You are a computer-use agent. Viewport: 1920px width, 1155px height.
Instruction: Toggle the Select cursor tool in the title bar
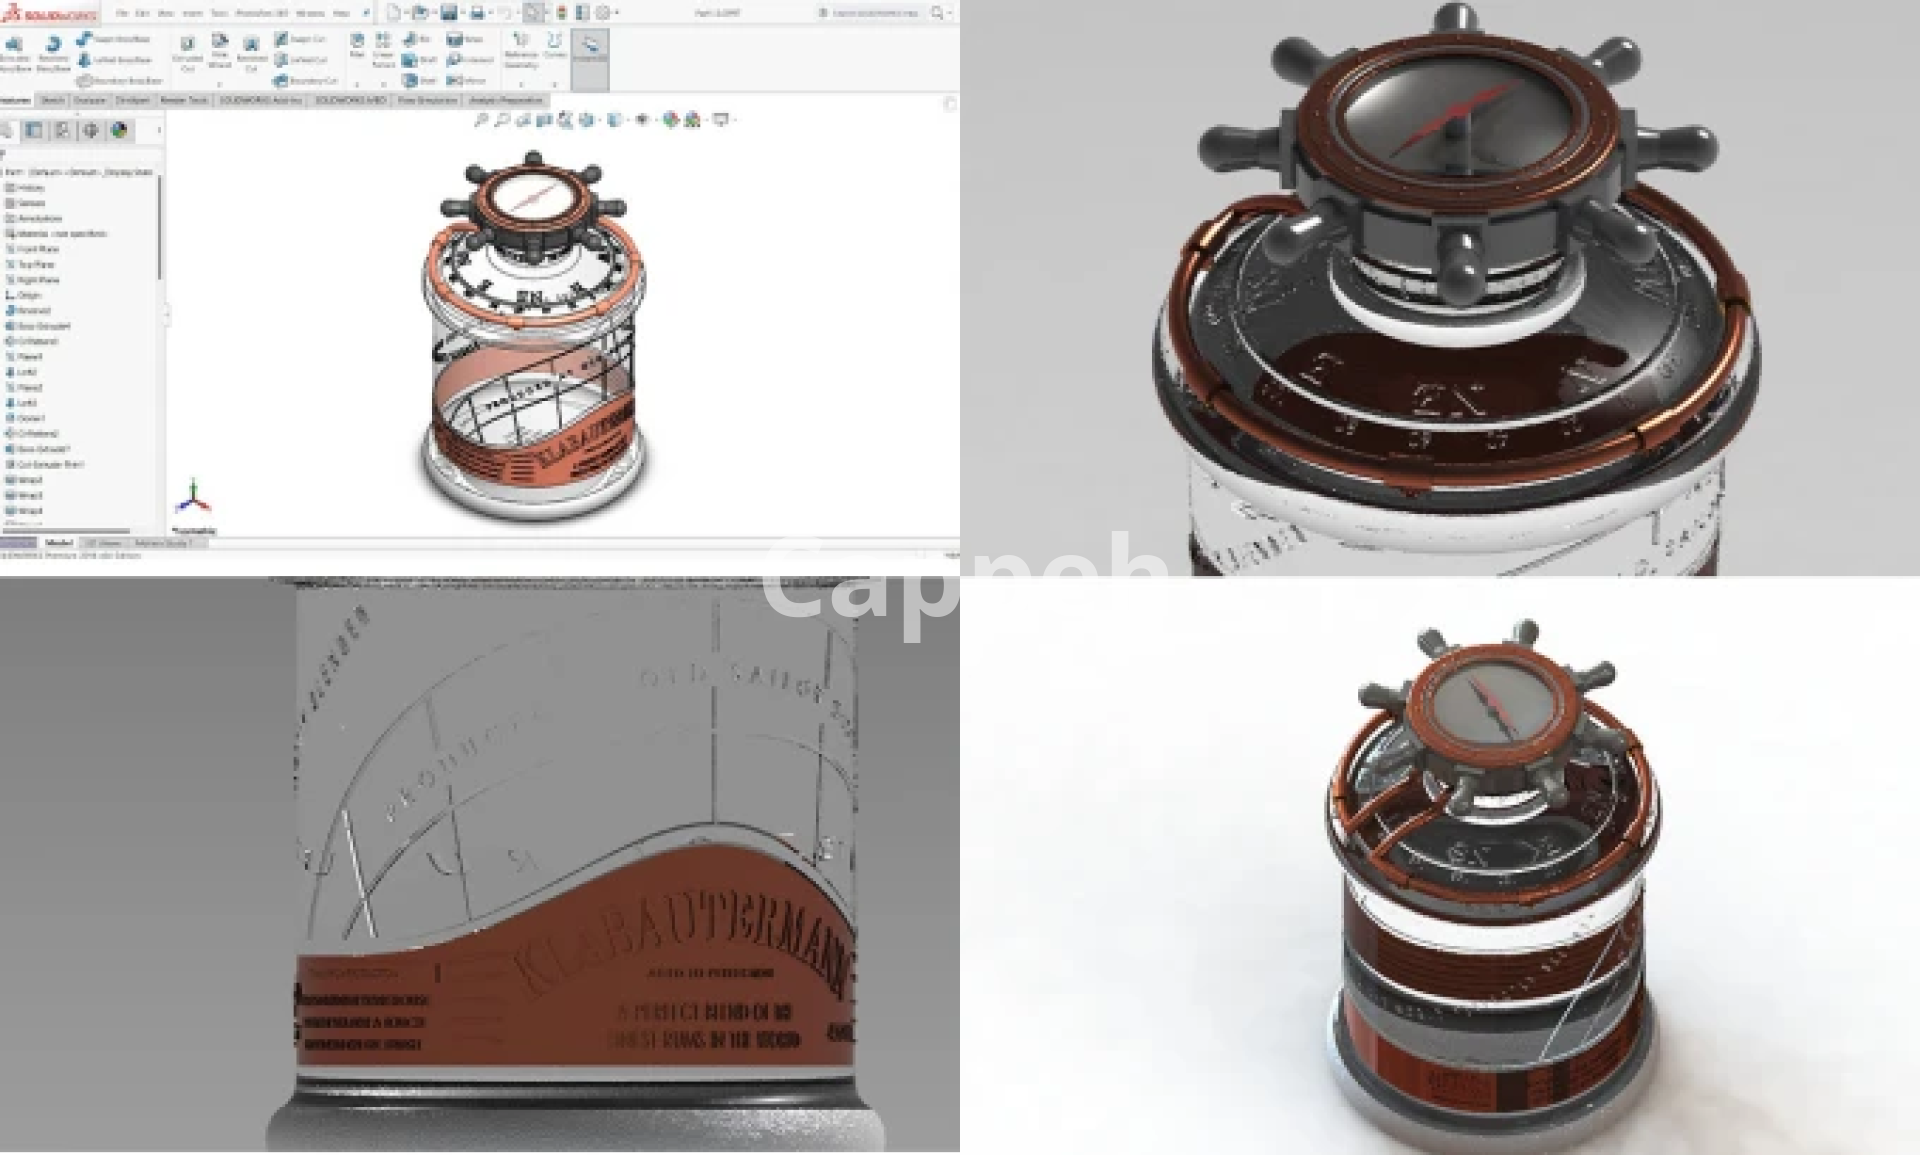533,13
